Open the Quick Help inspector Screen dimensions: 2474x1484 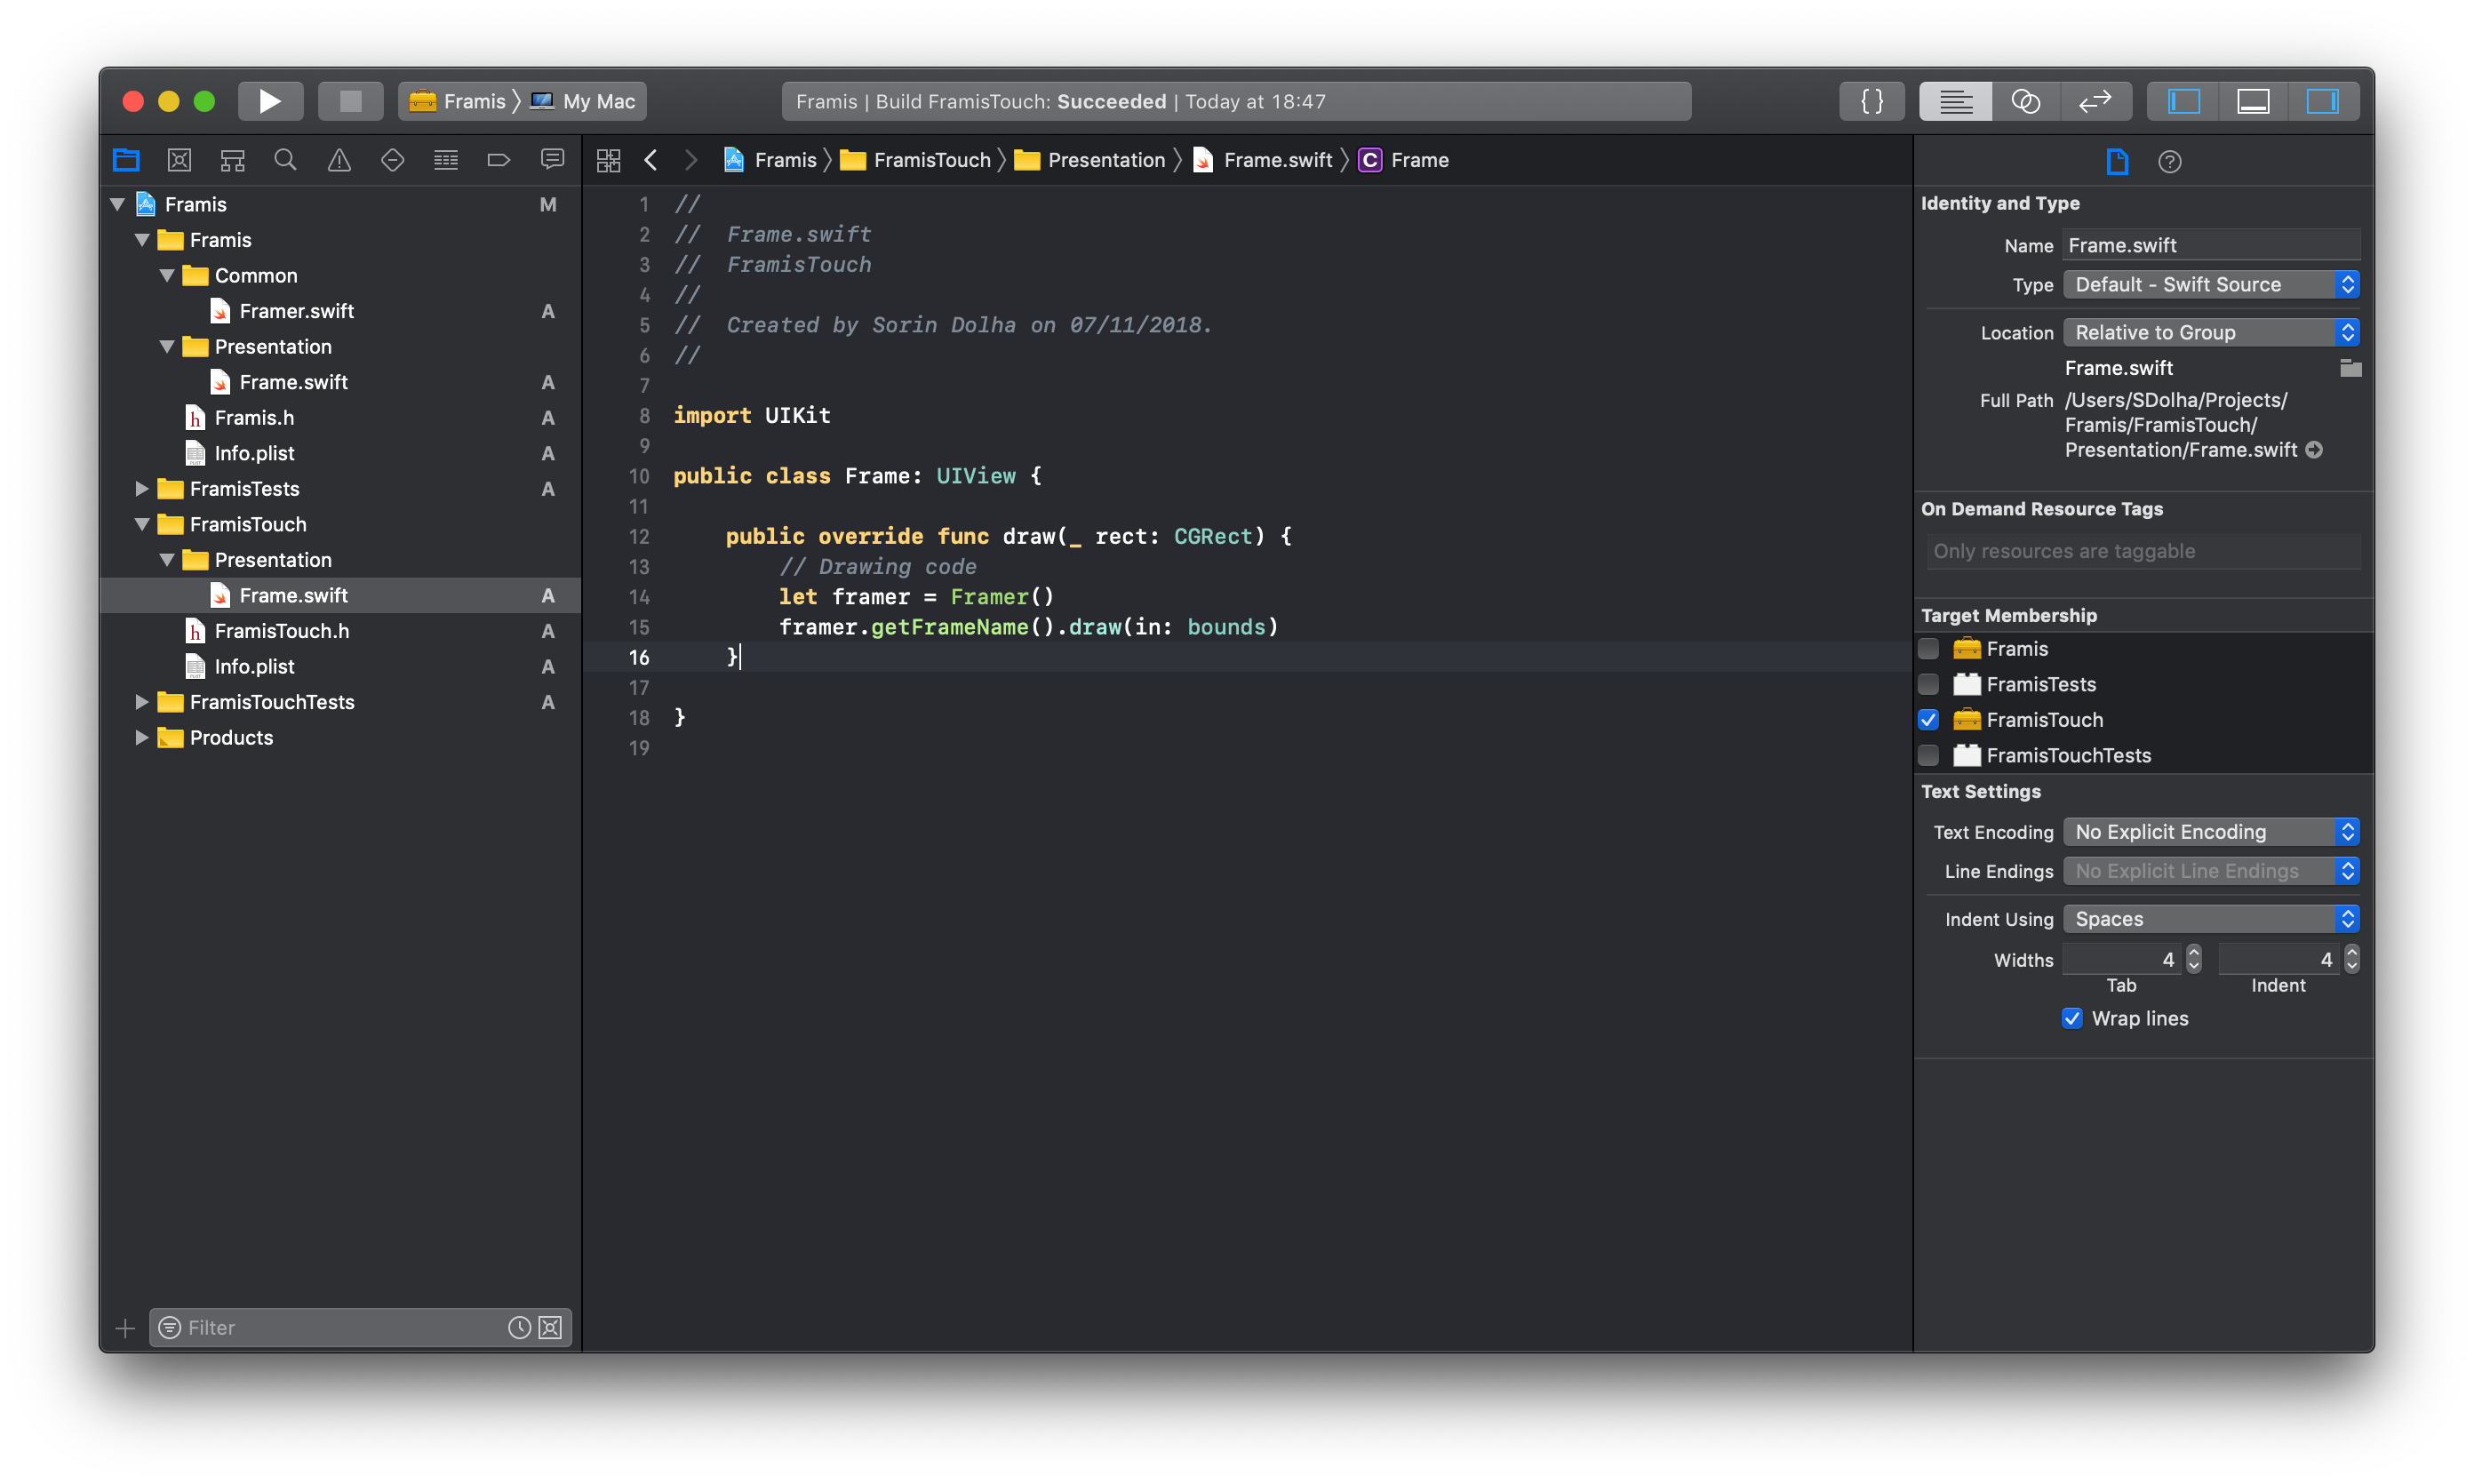[2170, 161]
